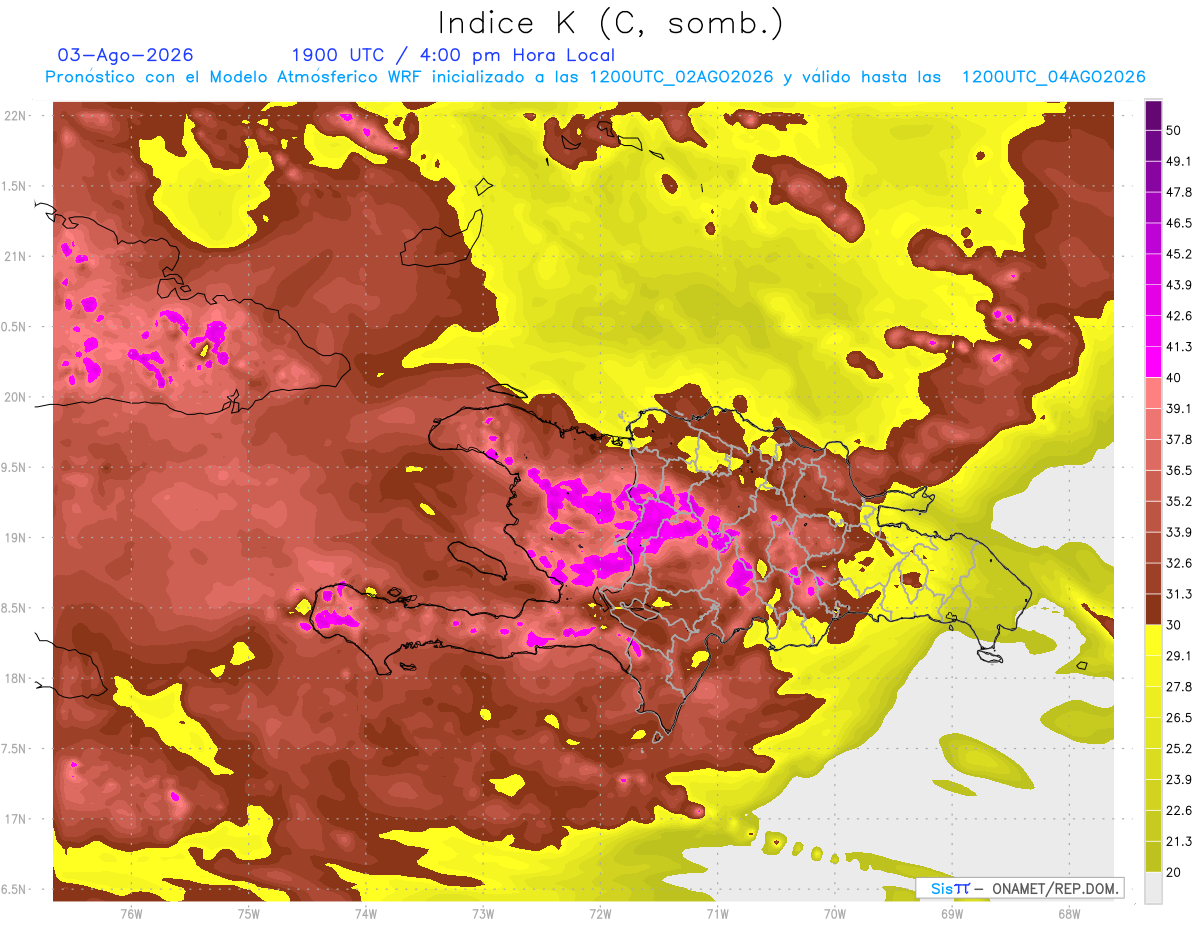Click the "20" colorbar label
1200x927 pixels.
click(x=1175, y=872)
